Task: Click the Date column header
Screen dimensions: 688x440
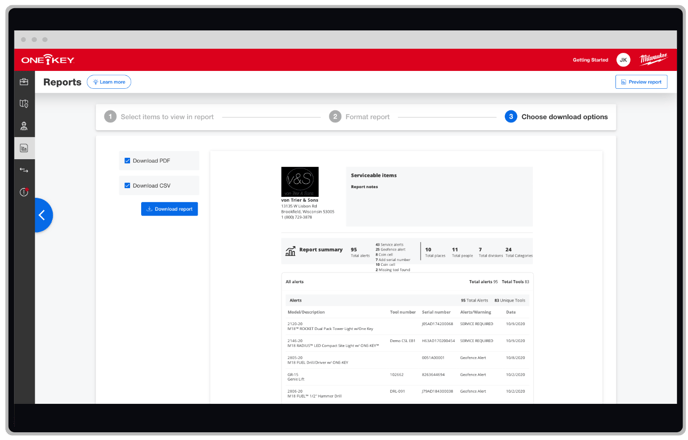Action: pos(511,312)
